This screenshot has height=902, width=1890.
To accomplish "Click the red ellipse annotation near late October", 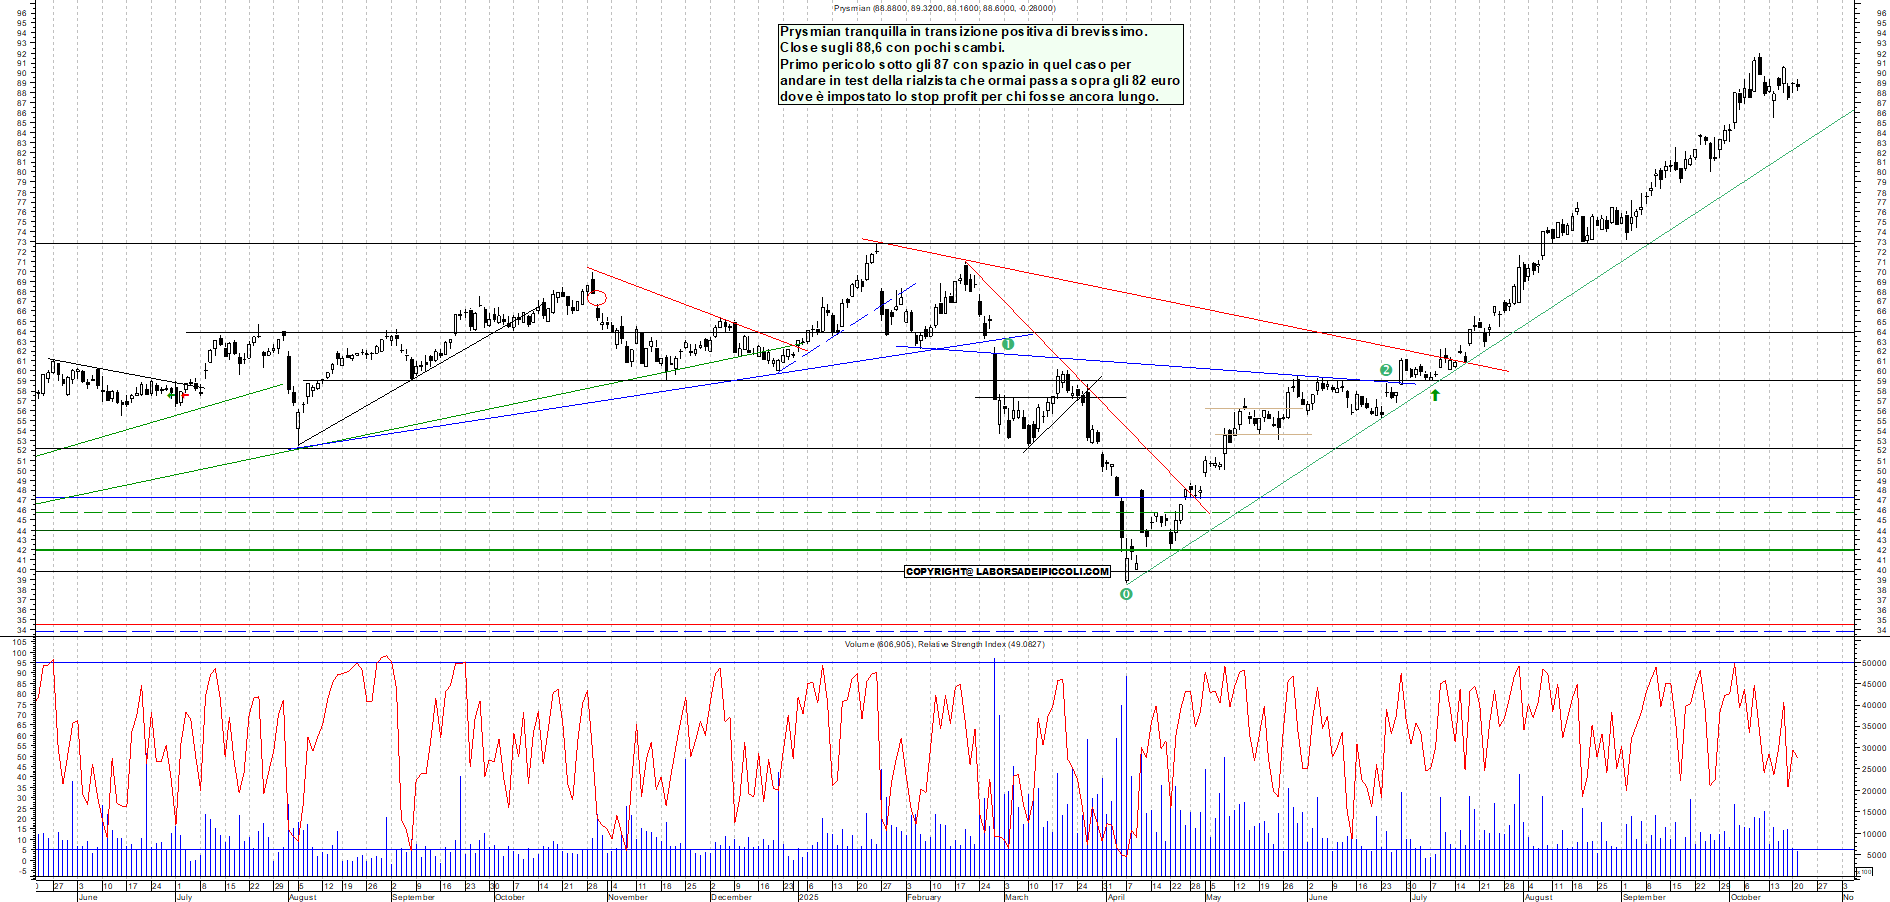I will (x=597, y=297).
